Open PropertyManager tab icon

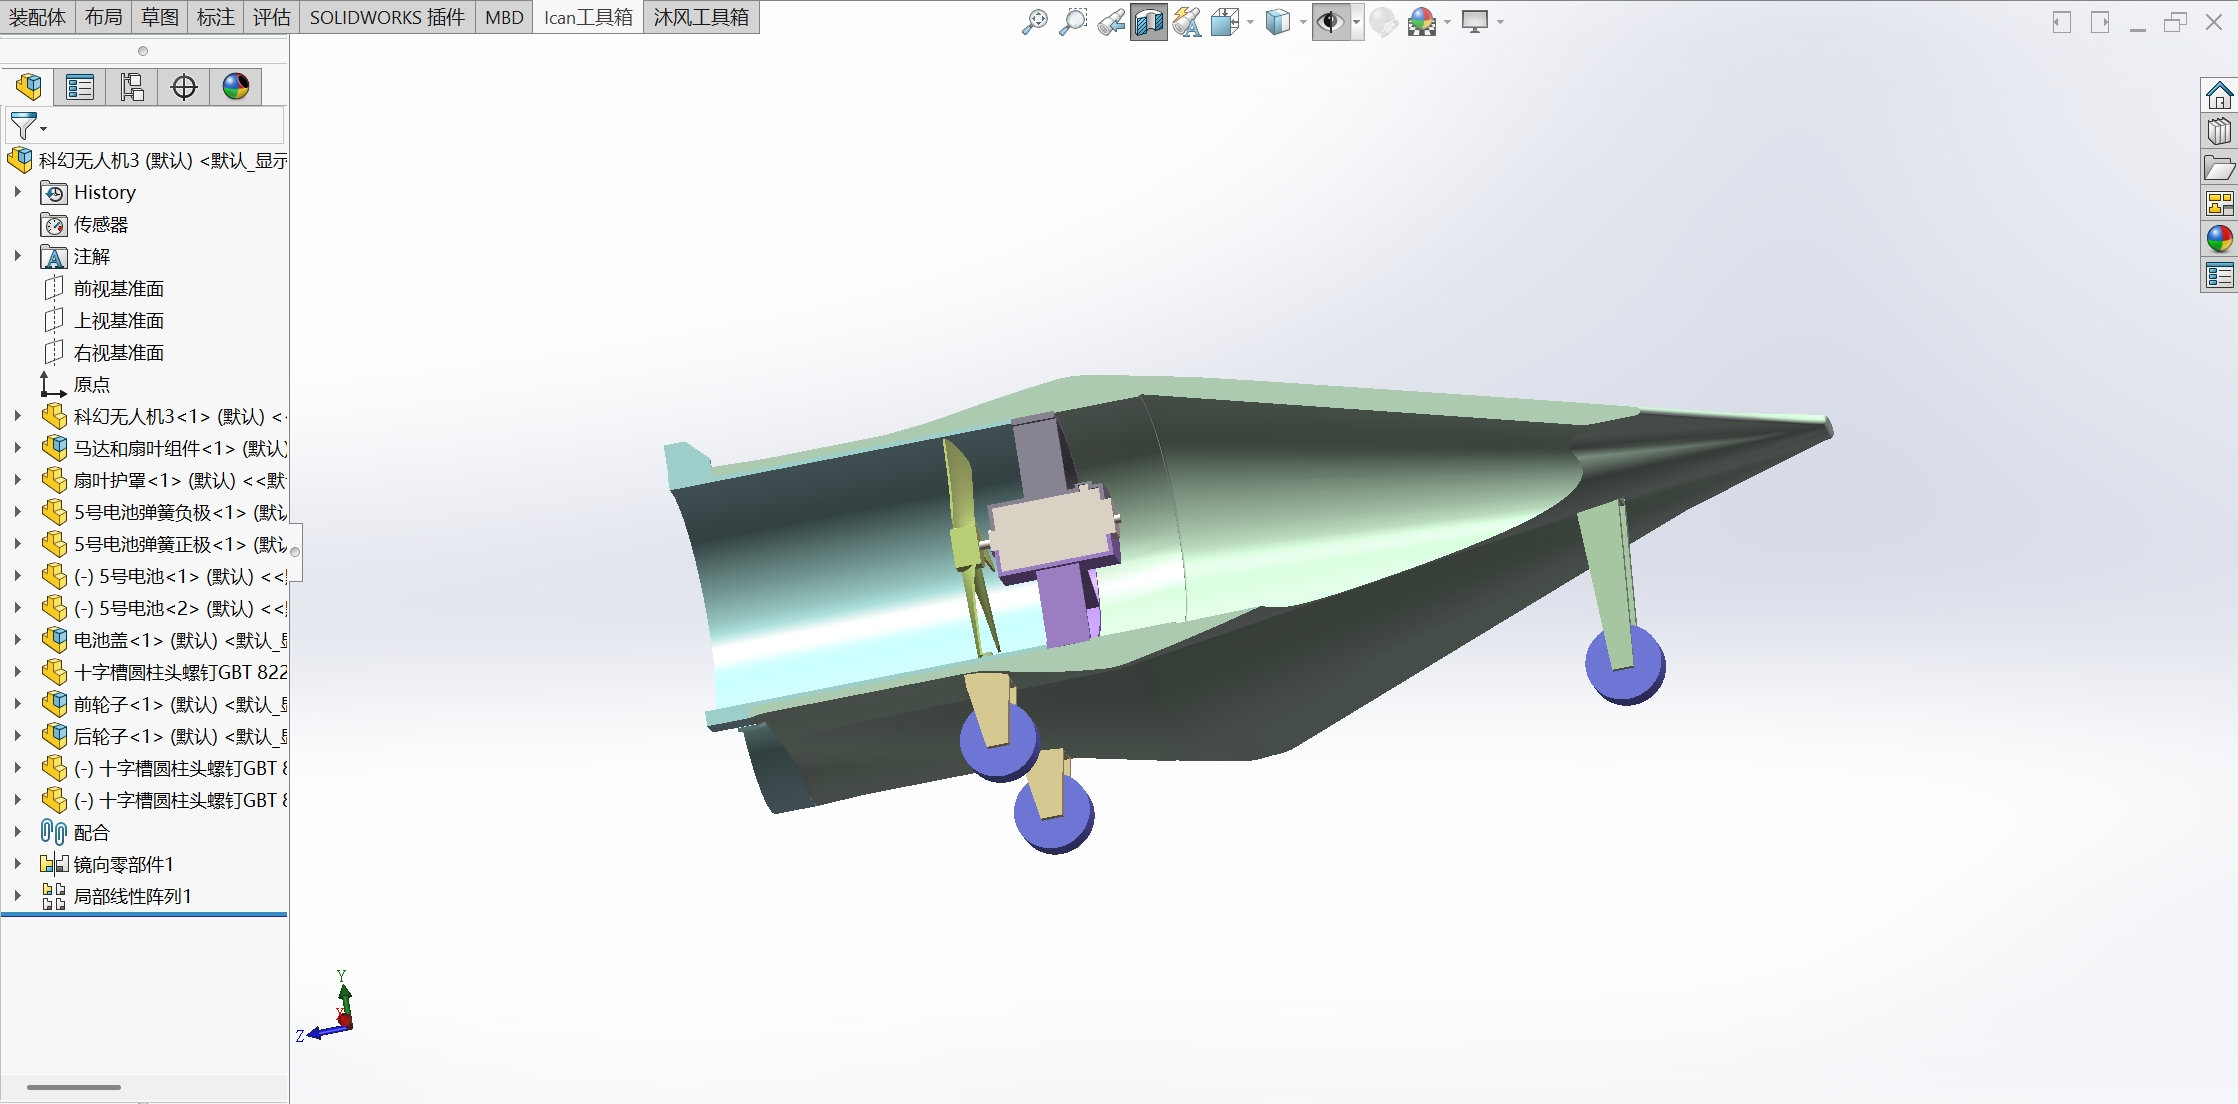80,87
